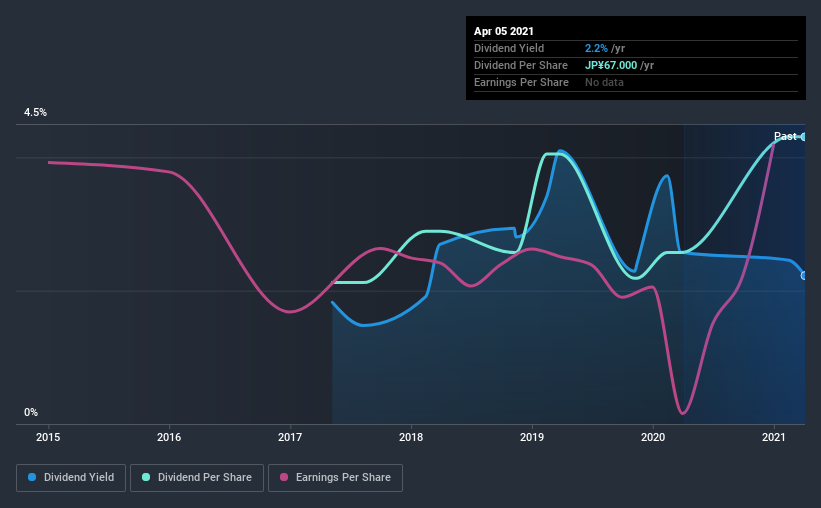The height and width of the screenshot is (508, 821).
Task: Click the 2017 x-axis label
Action: (x=290, y=437)
